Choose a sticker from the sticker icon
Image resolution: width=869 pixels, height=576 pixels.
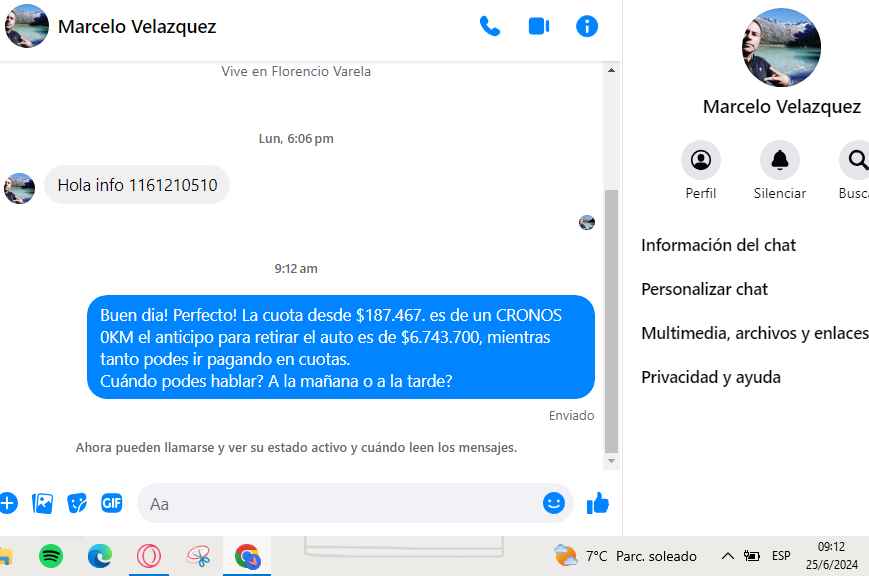point(77,503)
